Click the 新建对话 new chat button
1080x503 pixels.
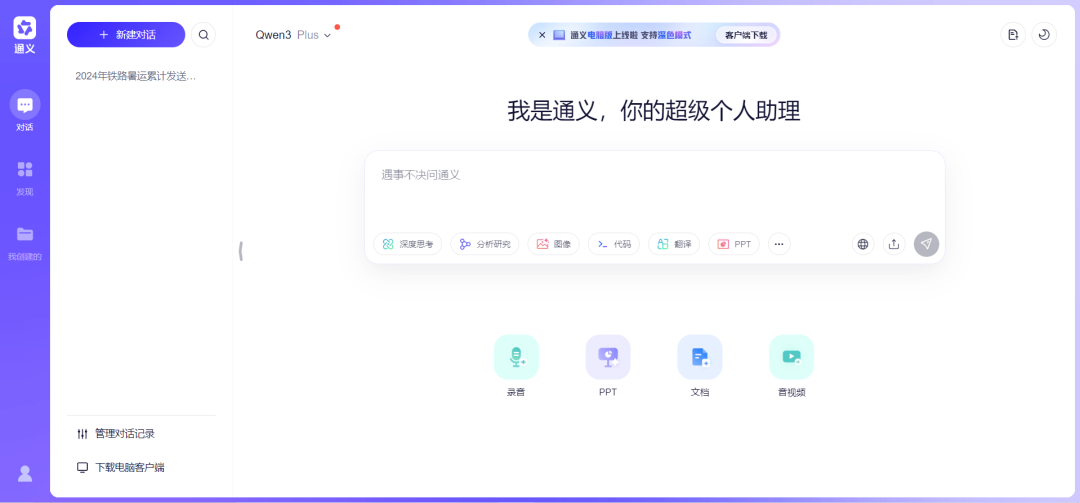126,35
